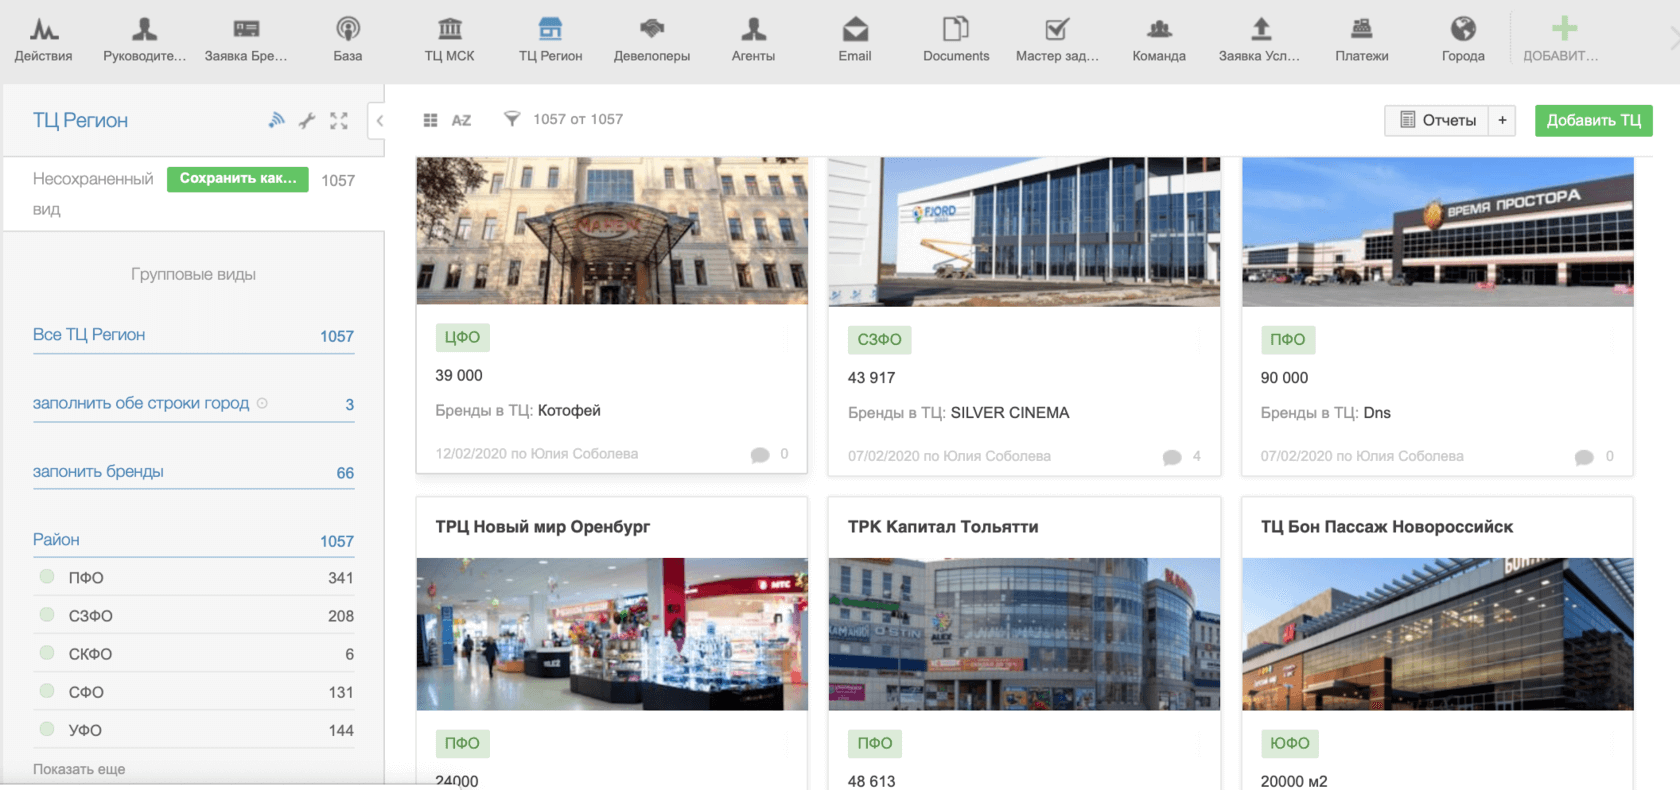The height and width of the screenshot is (790, 1680).
Task: Click the RSS feed icon beside ТЦ Регион
Action: click(277, 120)
